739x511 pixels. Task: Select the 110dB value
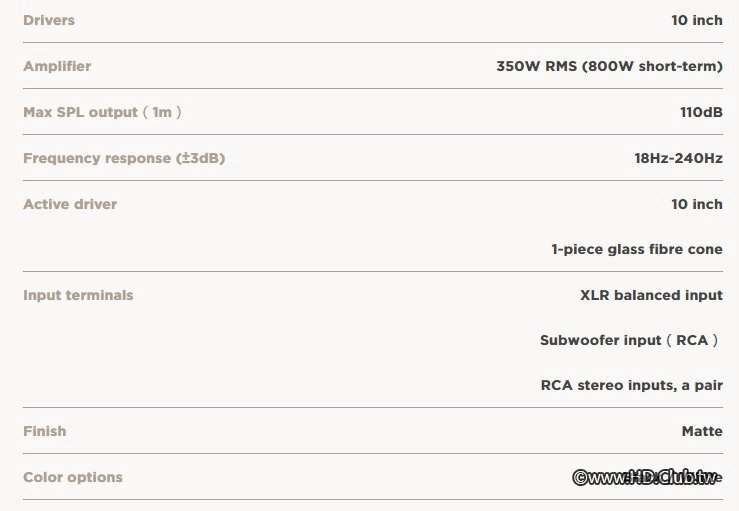(x=701, y=112)
